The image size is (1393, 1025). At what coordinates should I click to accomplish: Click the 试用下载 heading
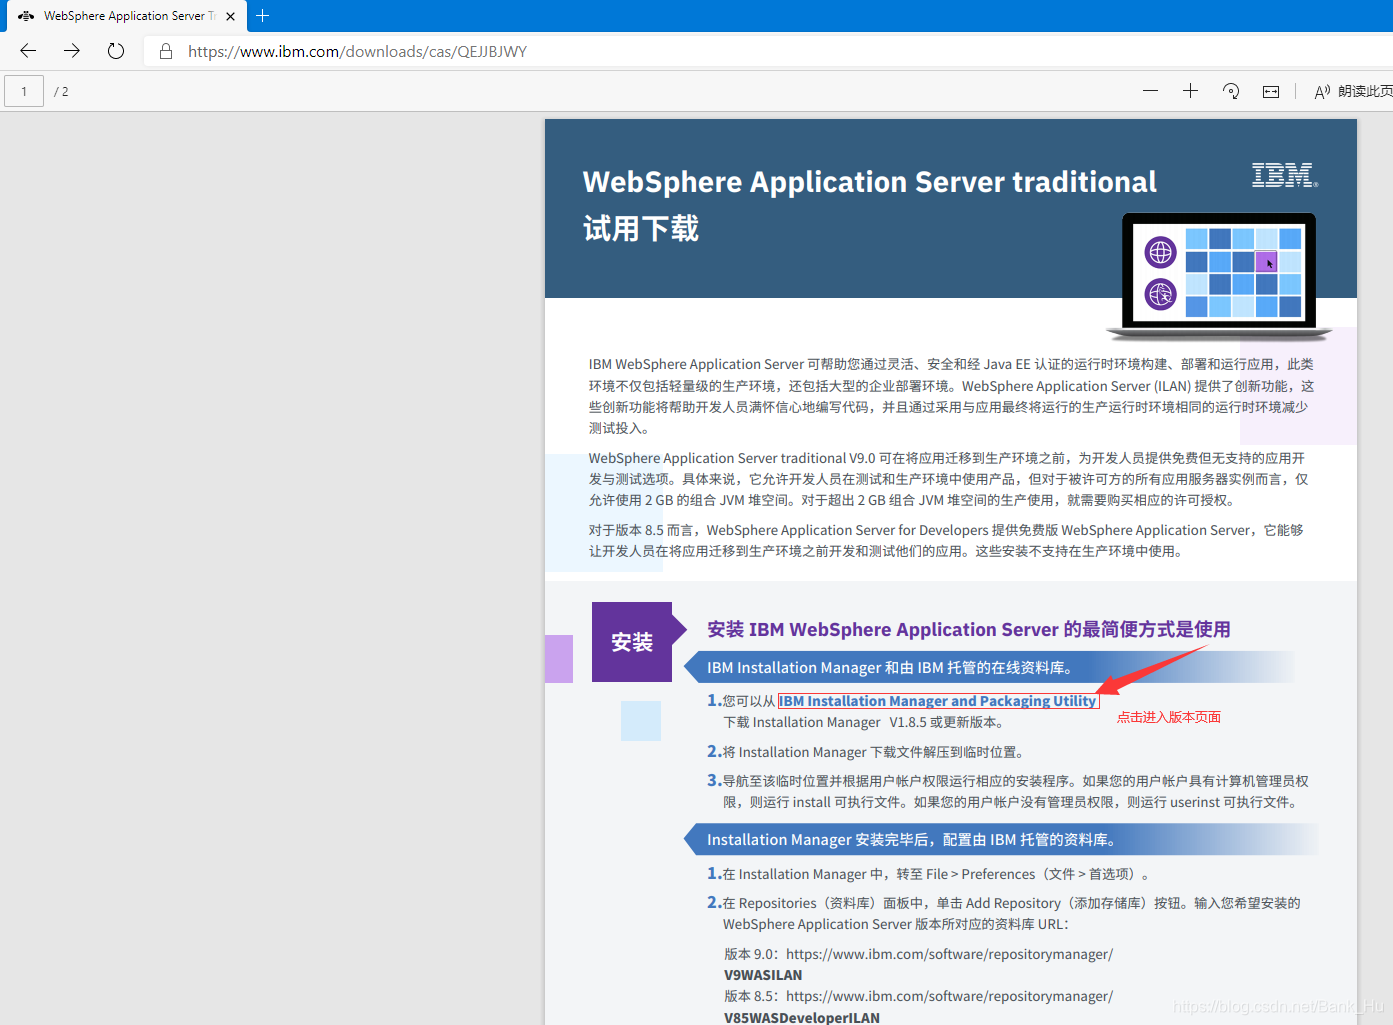641,229
